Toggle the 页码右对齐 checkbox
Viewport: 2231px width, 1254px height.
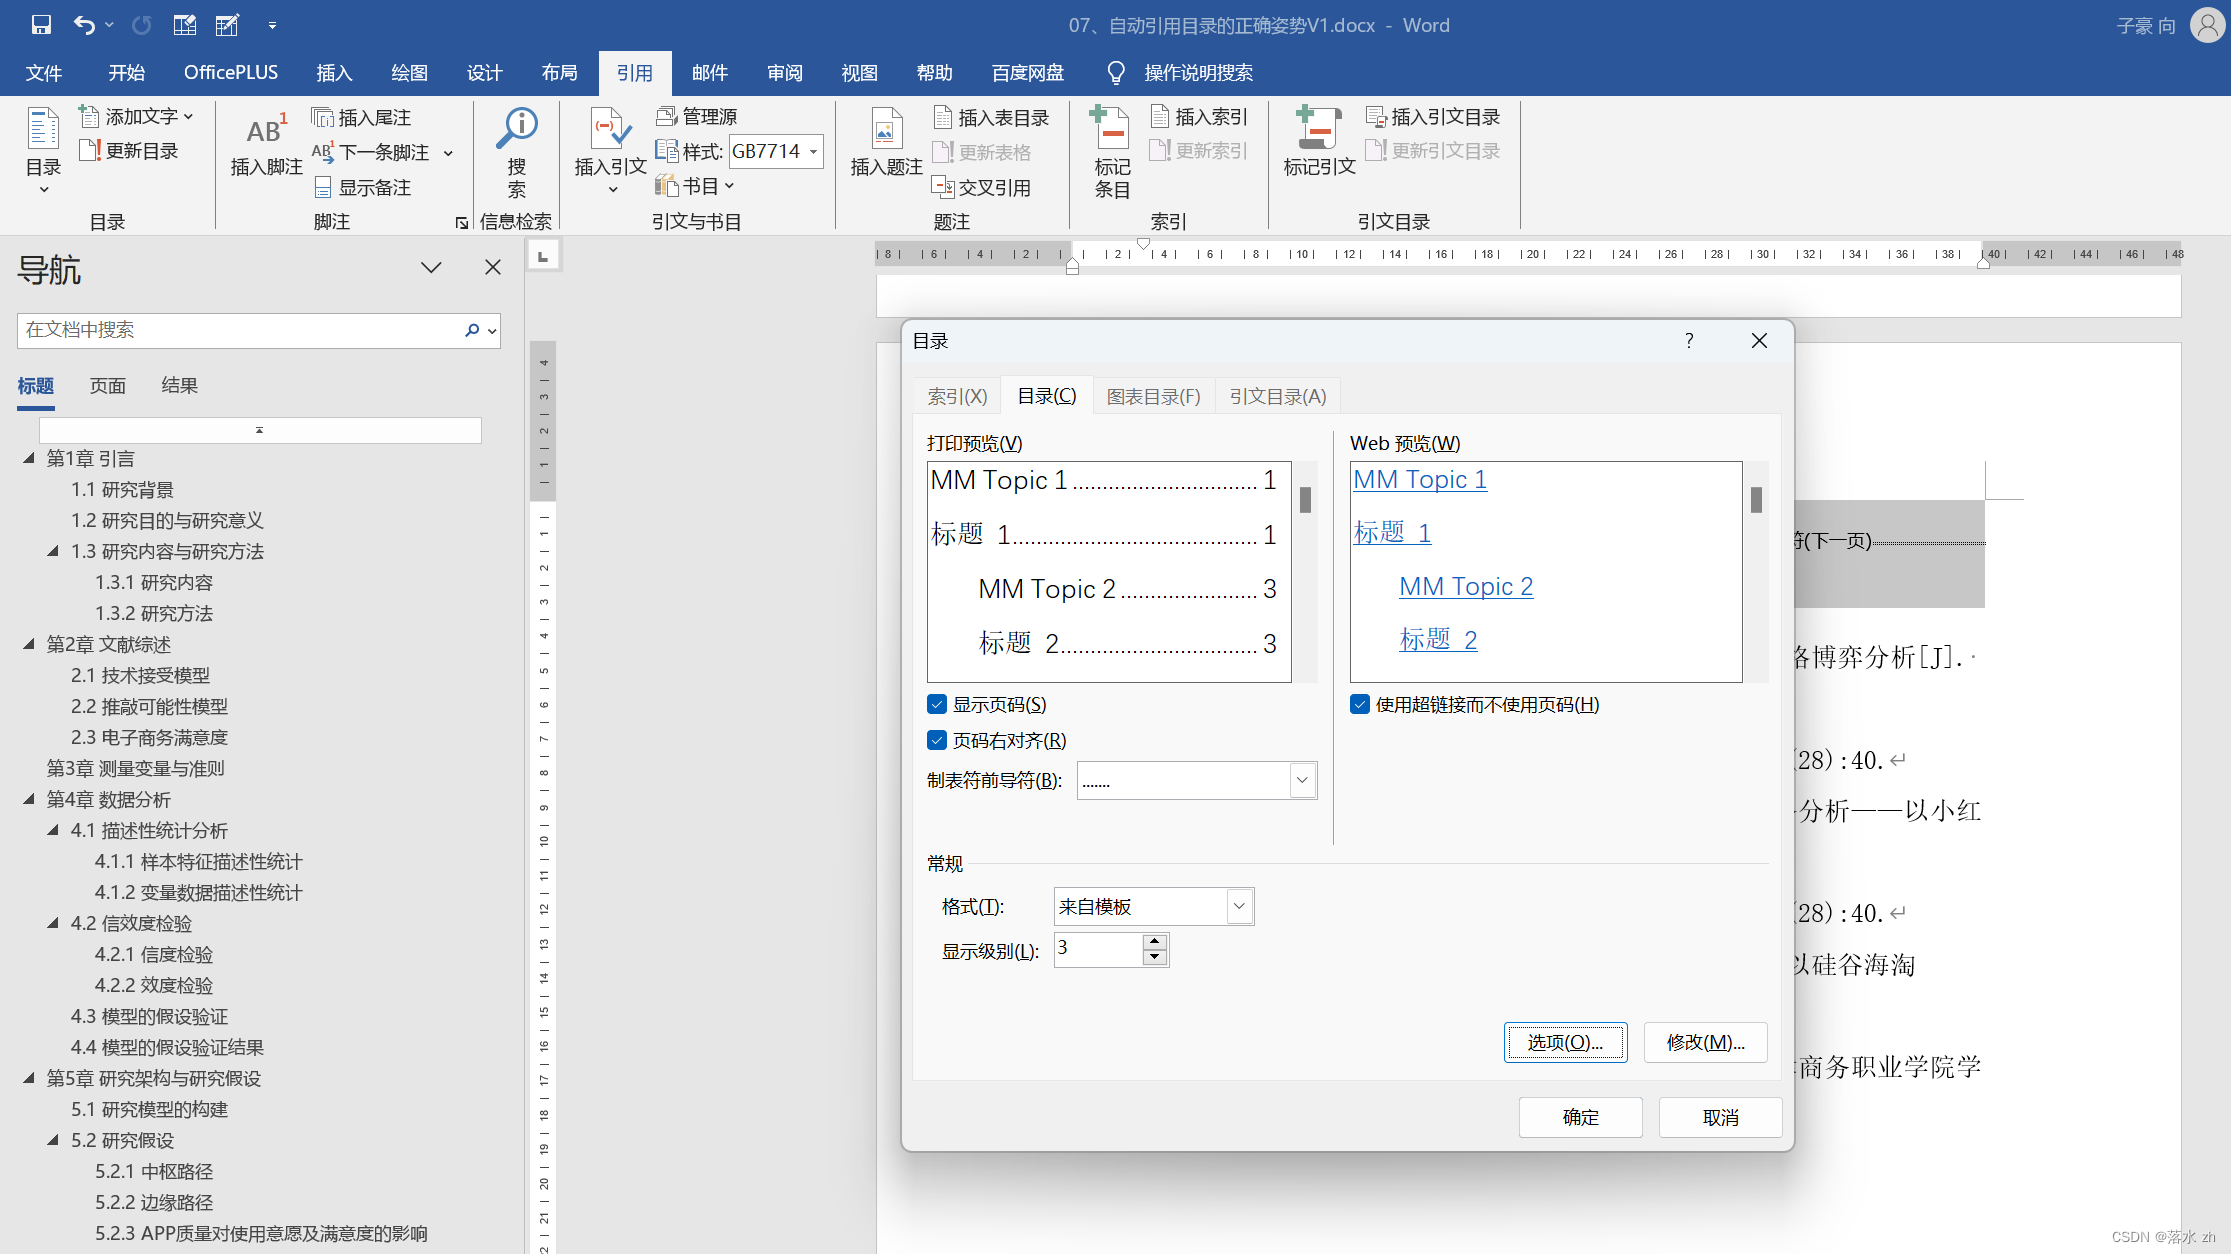pos(937,741)
